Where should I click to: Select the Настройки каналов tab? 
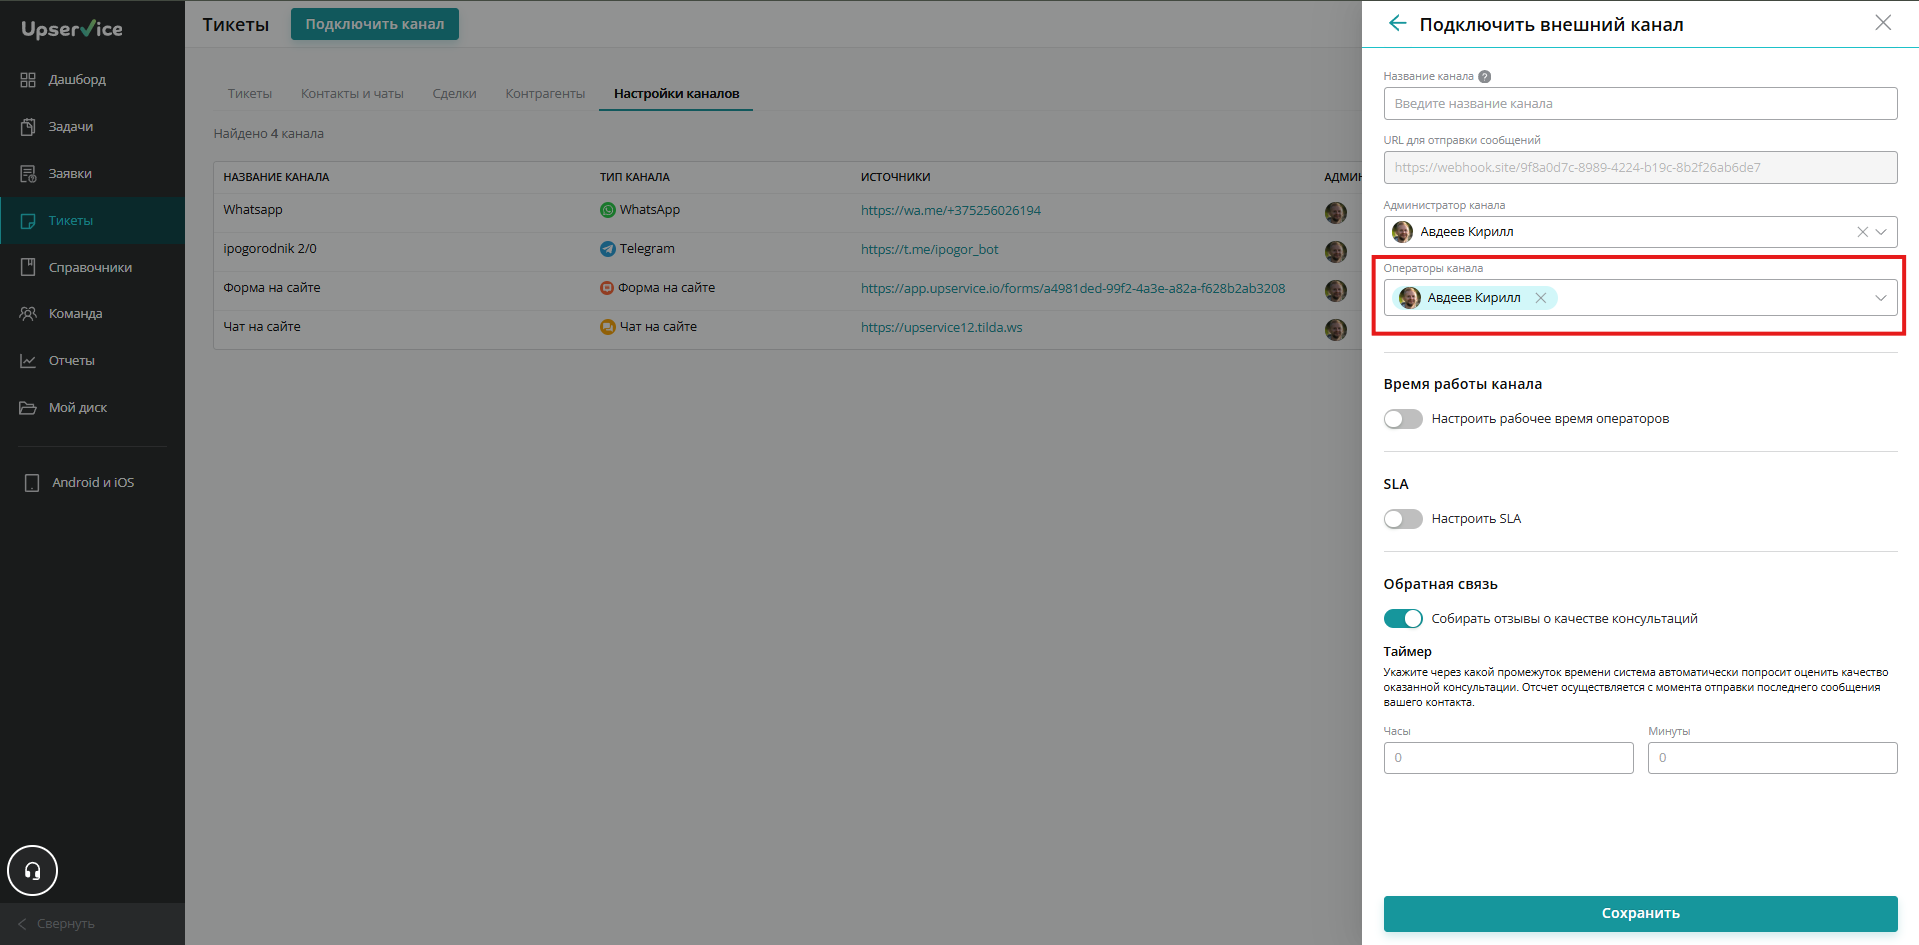(x=676, y=94)
